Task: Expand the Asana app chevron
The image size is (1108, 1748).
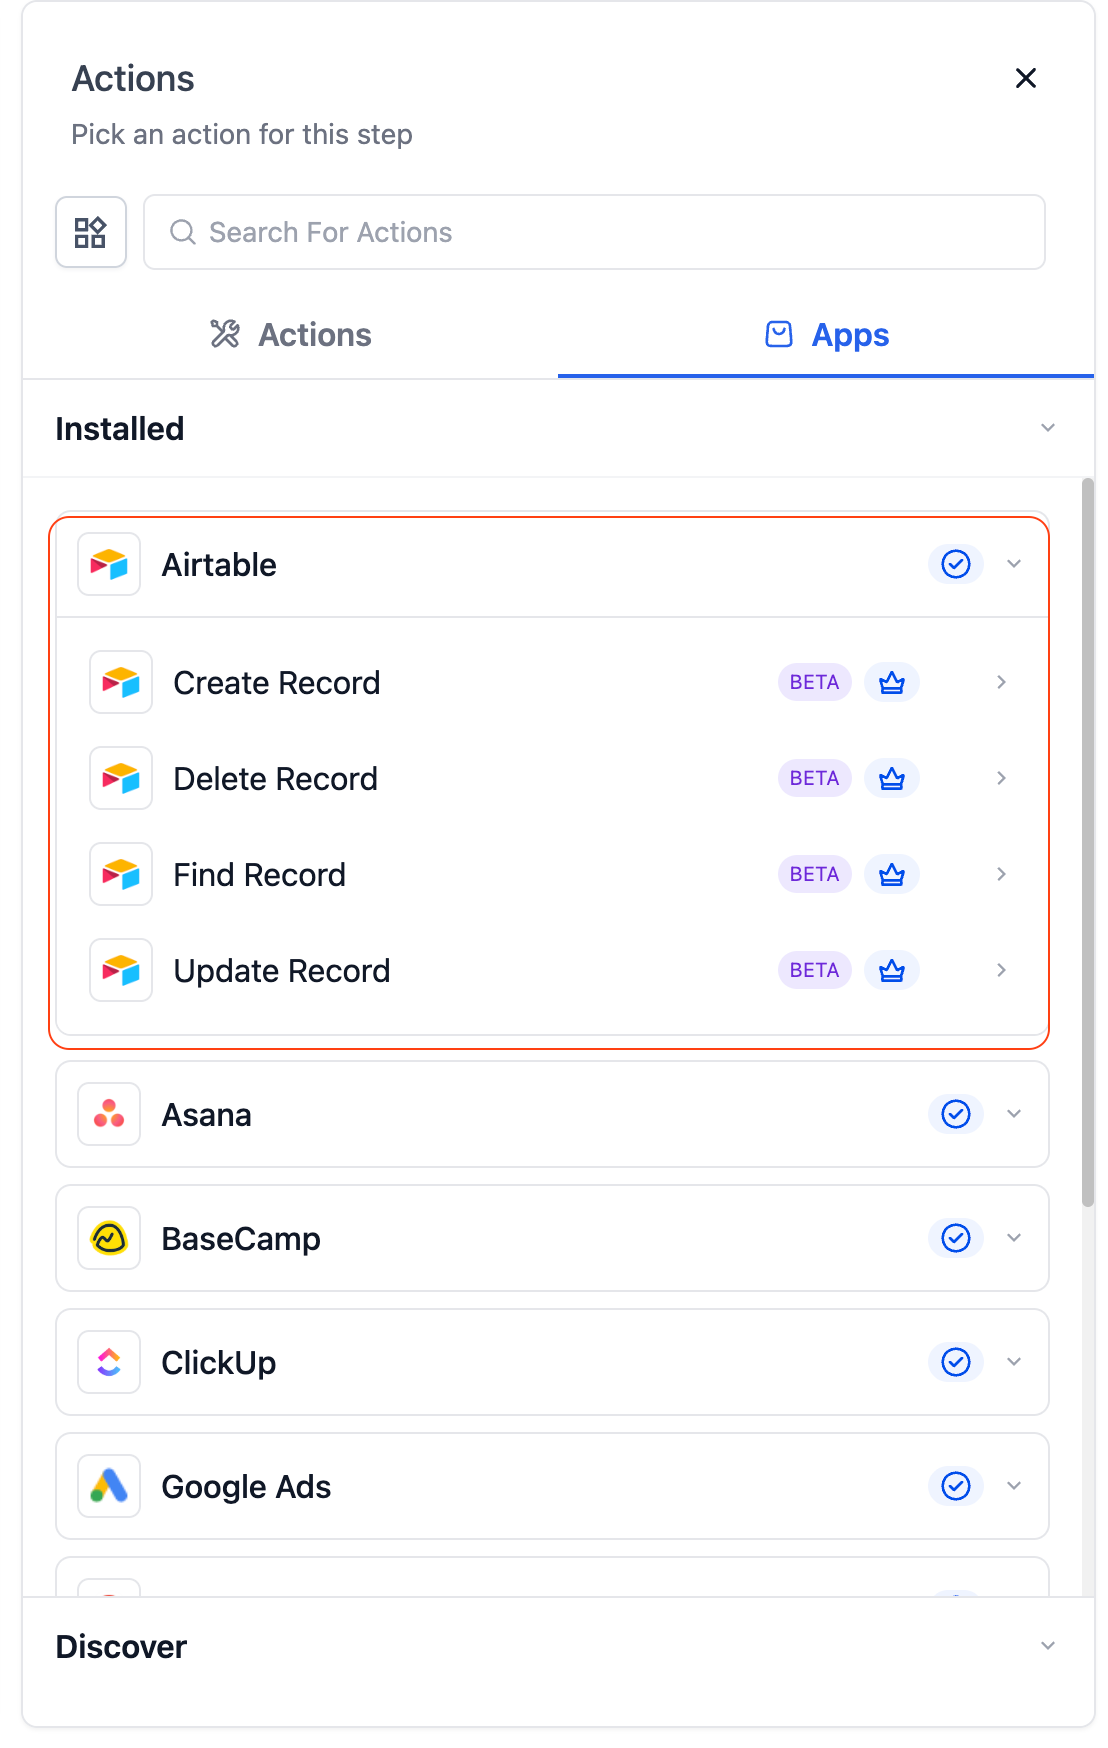Action: (x=1014, y=1114)
